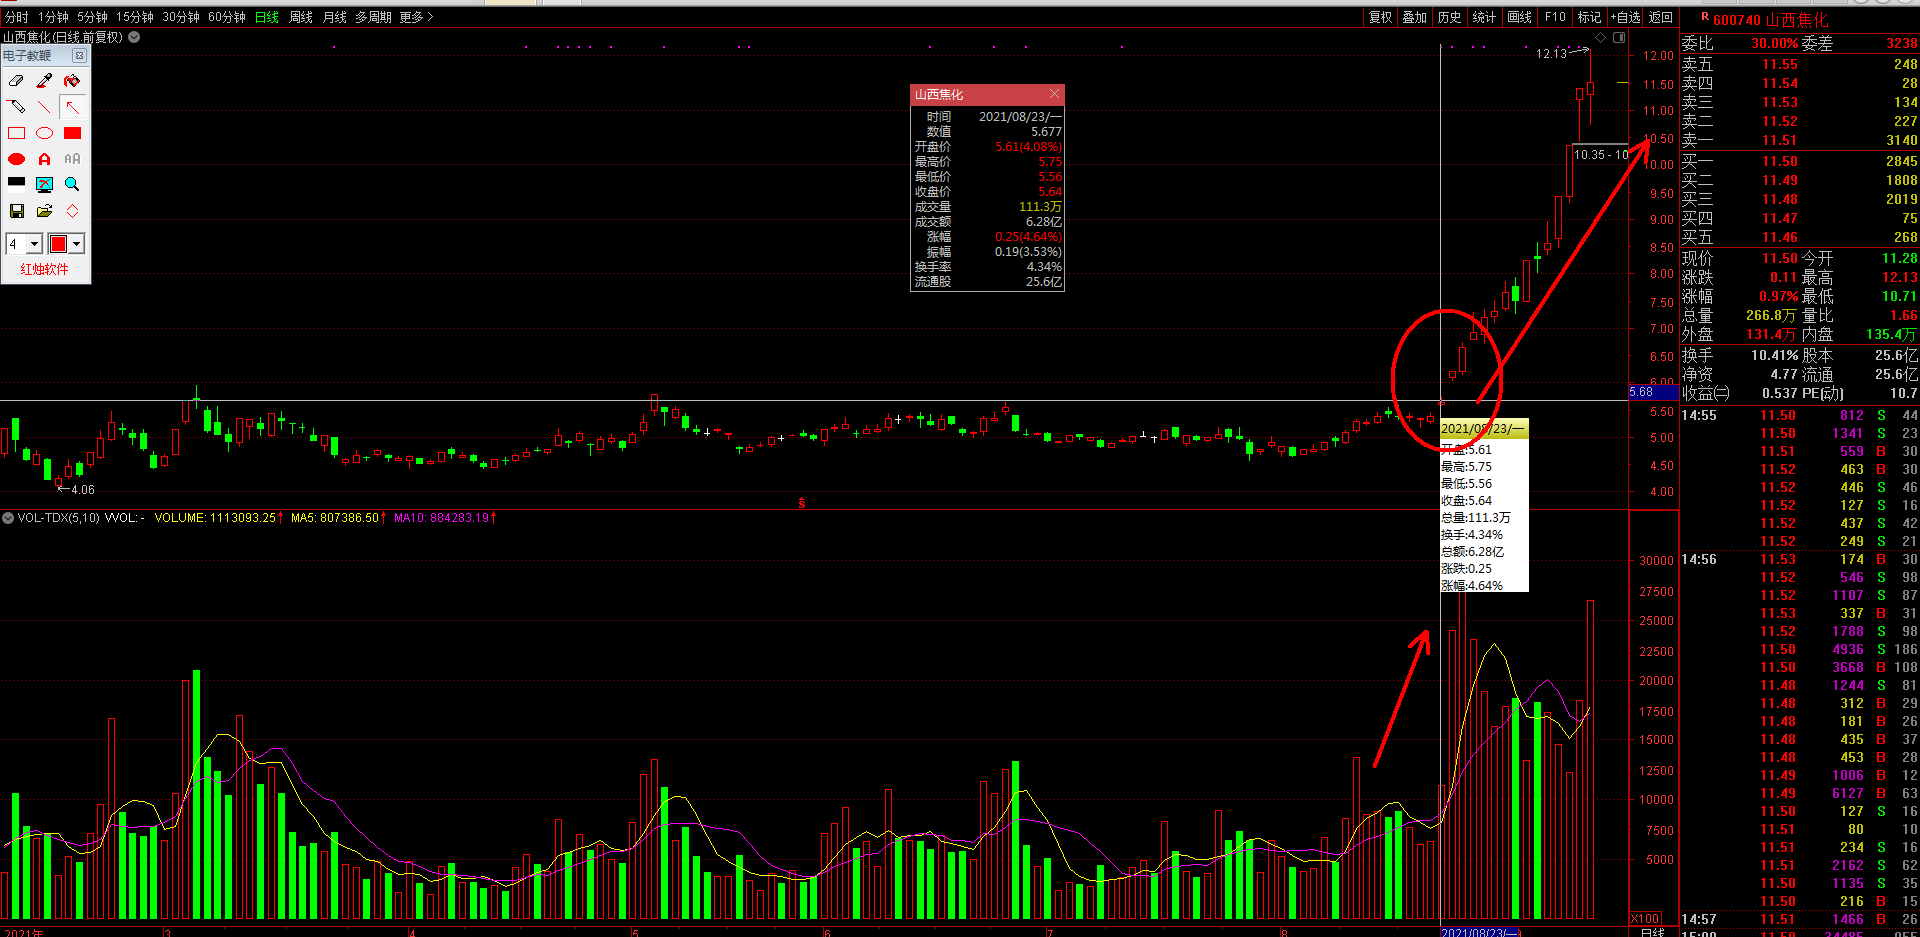Switch to the 60分钟 period tab
The height and width of the screenshot is (937, 1920).
(x=227, y=17)
